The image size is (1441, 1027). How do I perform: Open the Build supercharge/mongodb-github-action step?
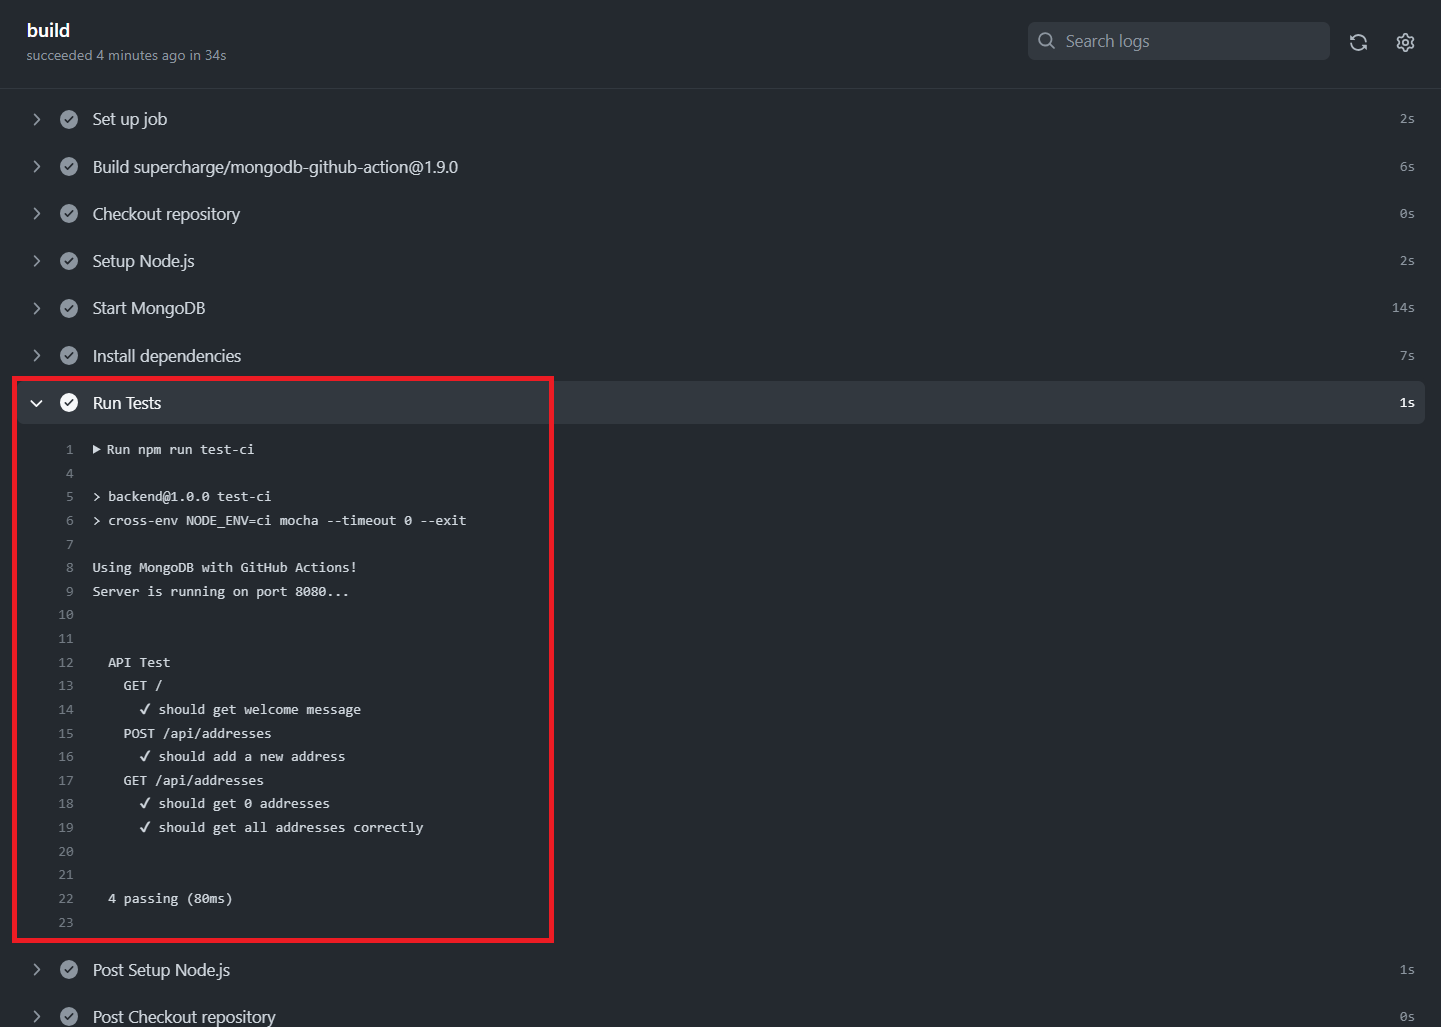[275, 167]
